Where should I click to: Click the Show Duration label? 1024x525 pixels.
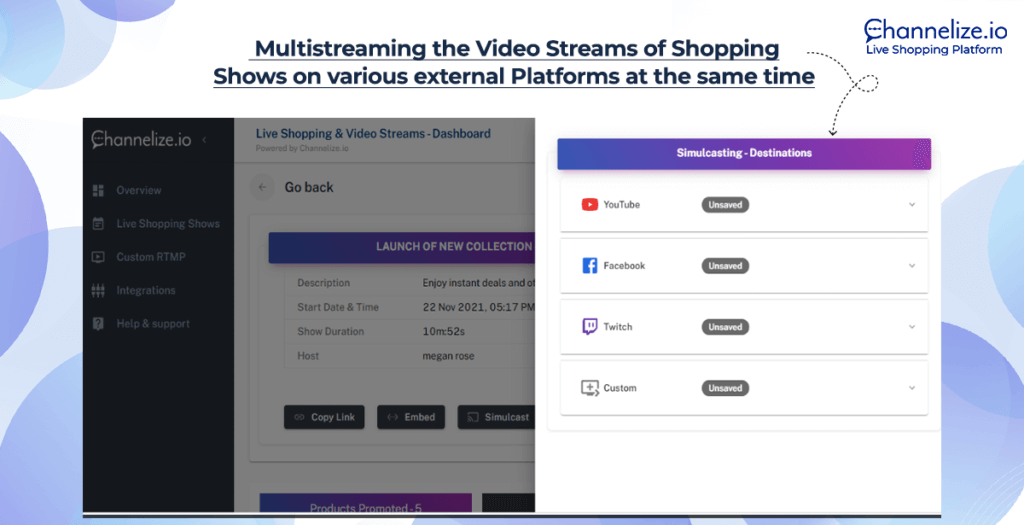330,331
